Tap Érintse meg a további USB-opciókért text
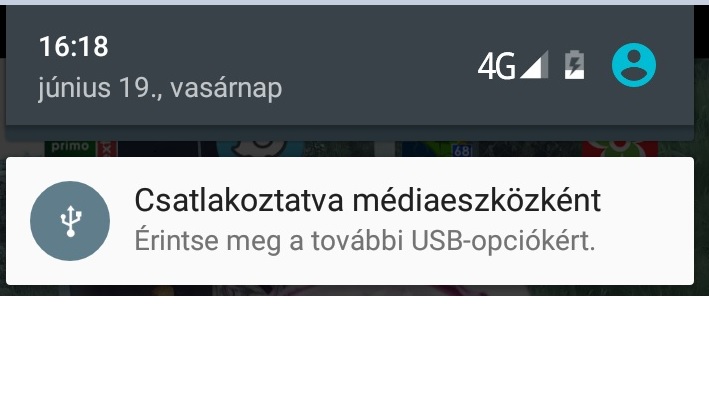Screen dimensions: 709x400 click(365, 241)
